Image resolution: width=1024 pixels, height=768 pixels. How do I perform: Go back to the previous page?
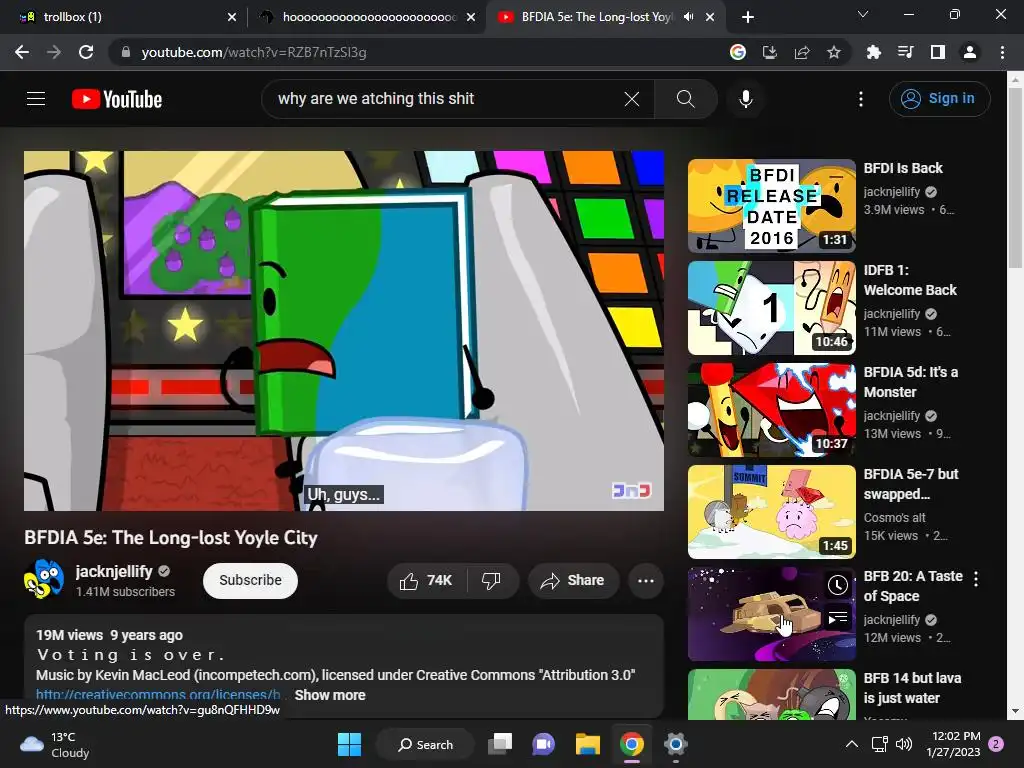coord(22,52)
